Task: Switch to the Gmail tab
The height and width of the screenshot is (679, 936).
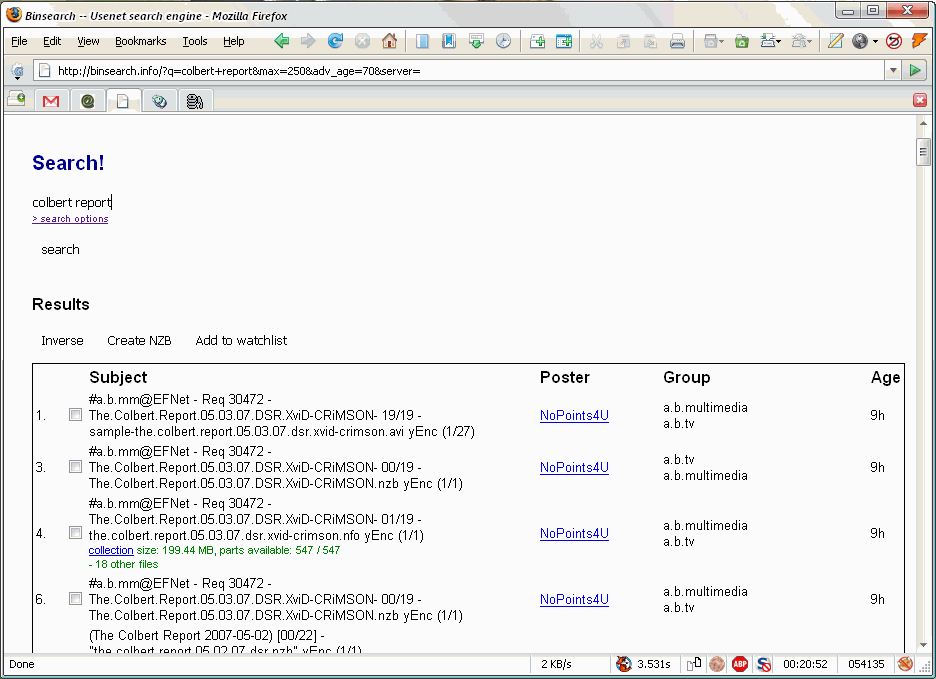Action: 51,100
